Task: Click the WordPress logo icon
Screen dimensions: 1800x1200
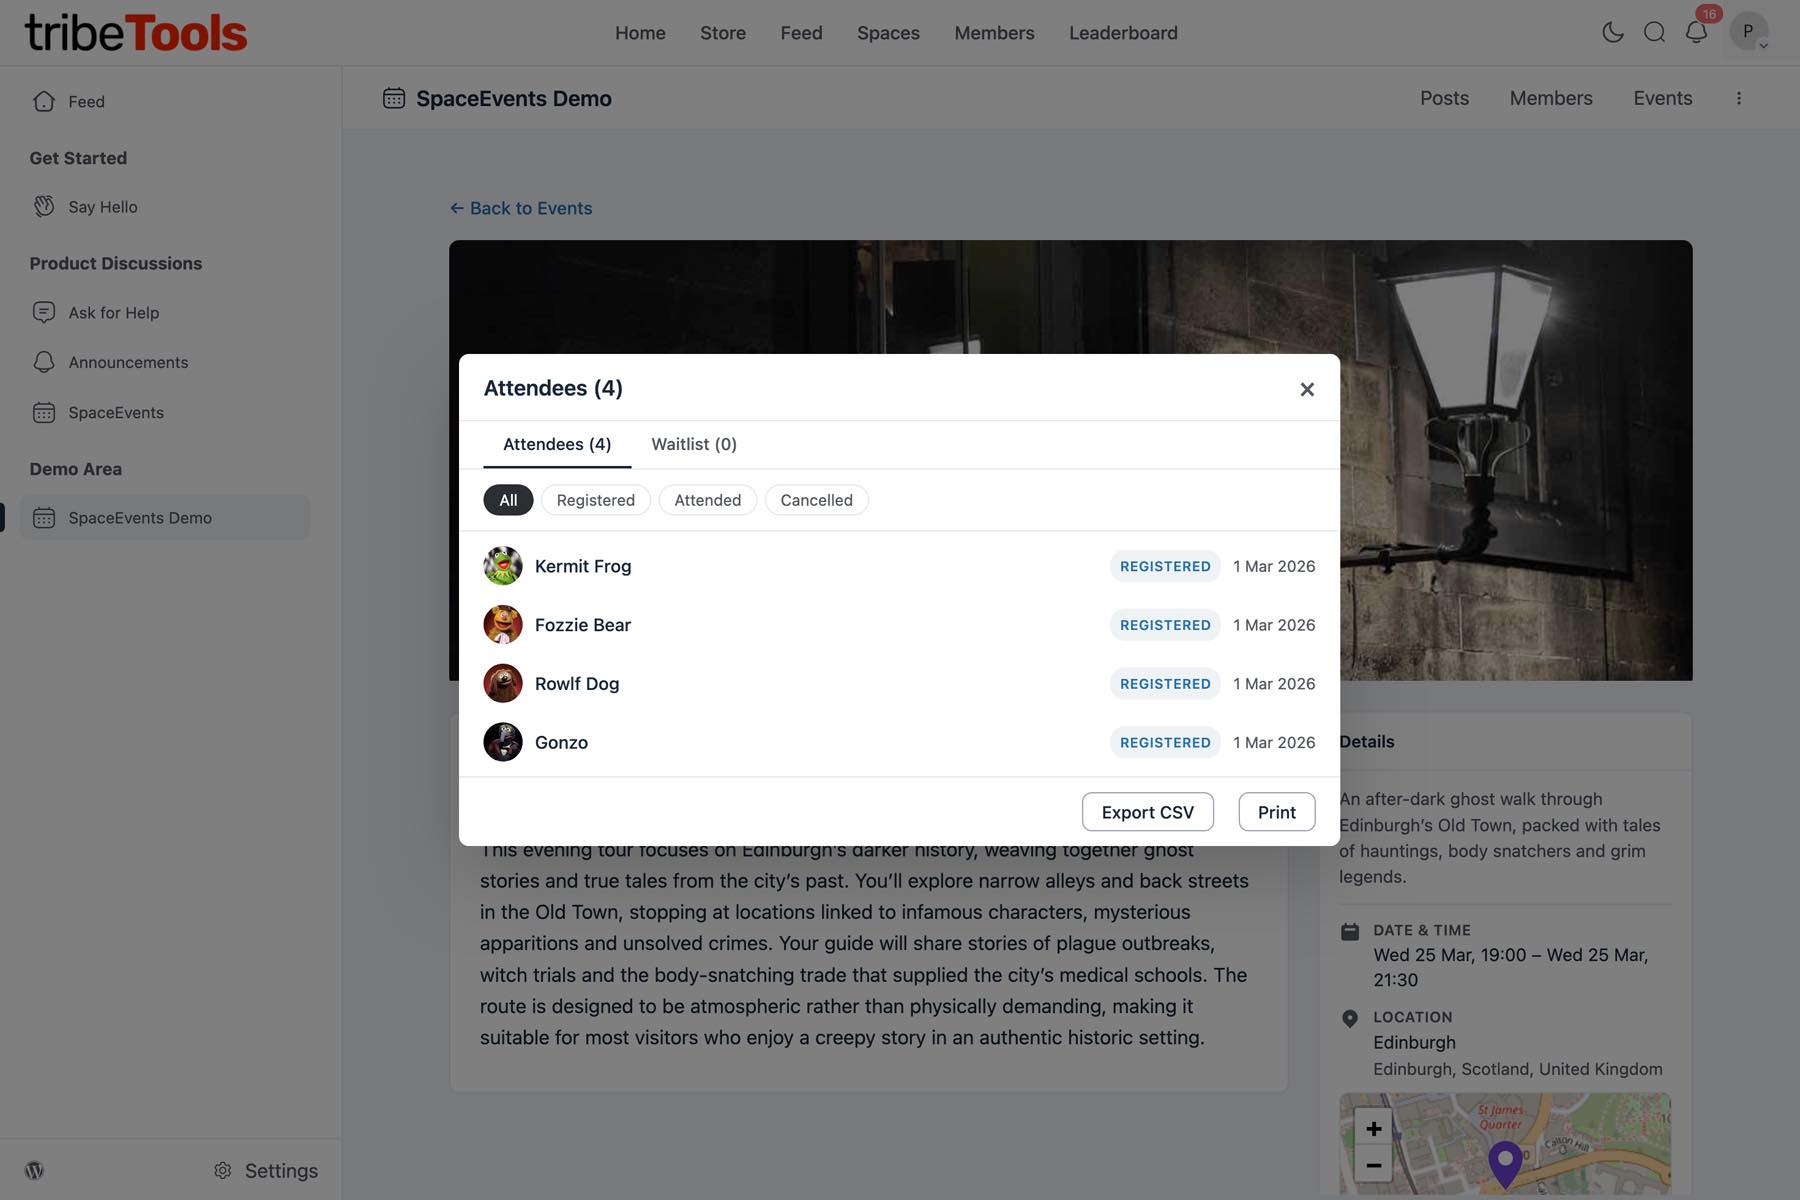Action: pyautogui.click(x=35, y=1170)
